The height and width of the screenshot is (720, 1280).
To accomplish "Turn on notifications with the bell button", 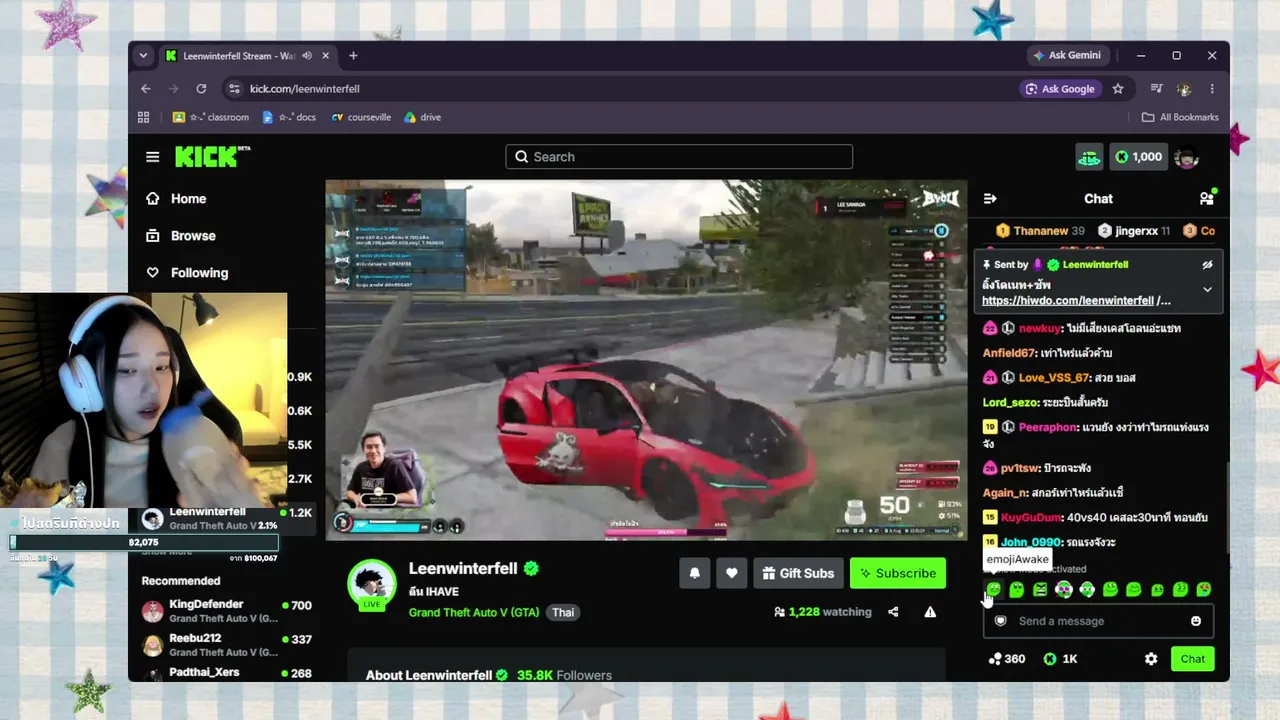I will click(x=694, y=573).
